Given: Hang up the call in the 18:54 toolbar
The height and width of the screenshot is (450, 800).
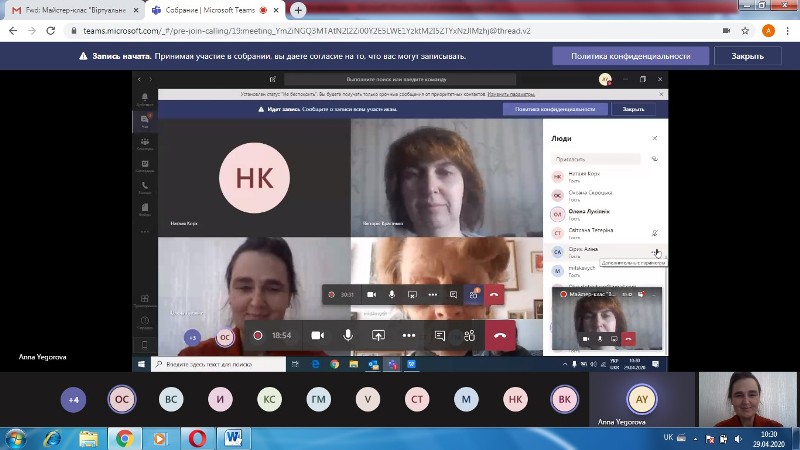Looking at the screenshot, I should [x=500, y=335].
